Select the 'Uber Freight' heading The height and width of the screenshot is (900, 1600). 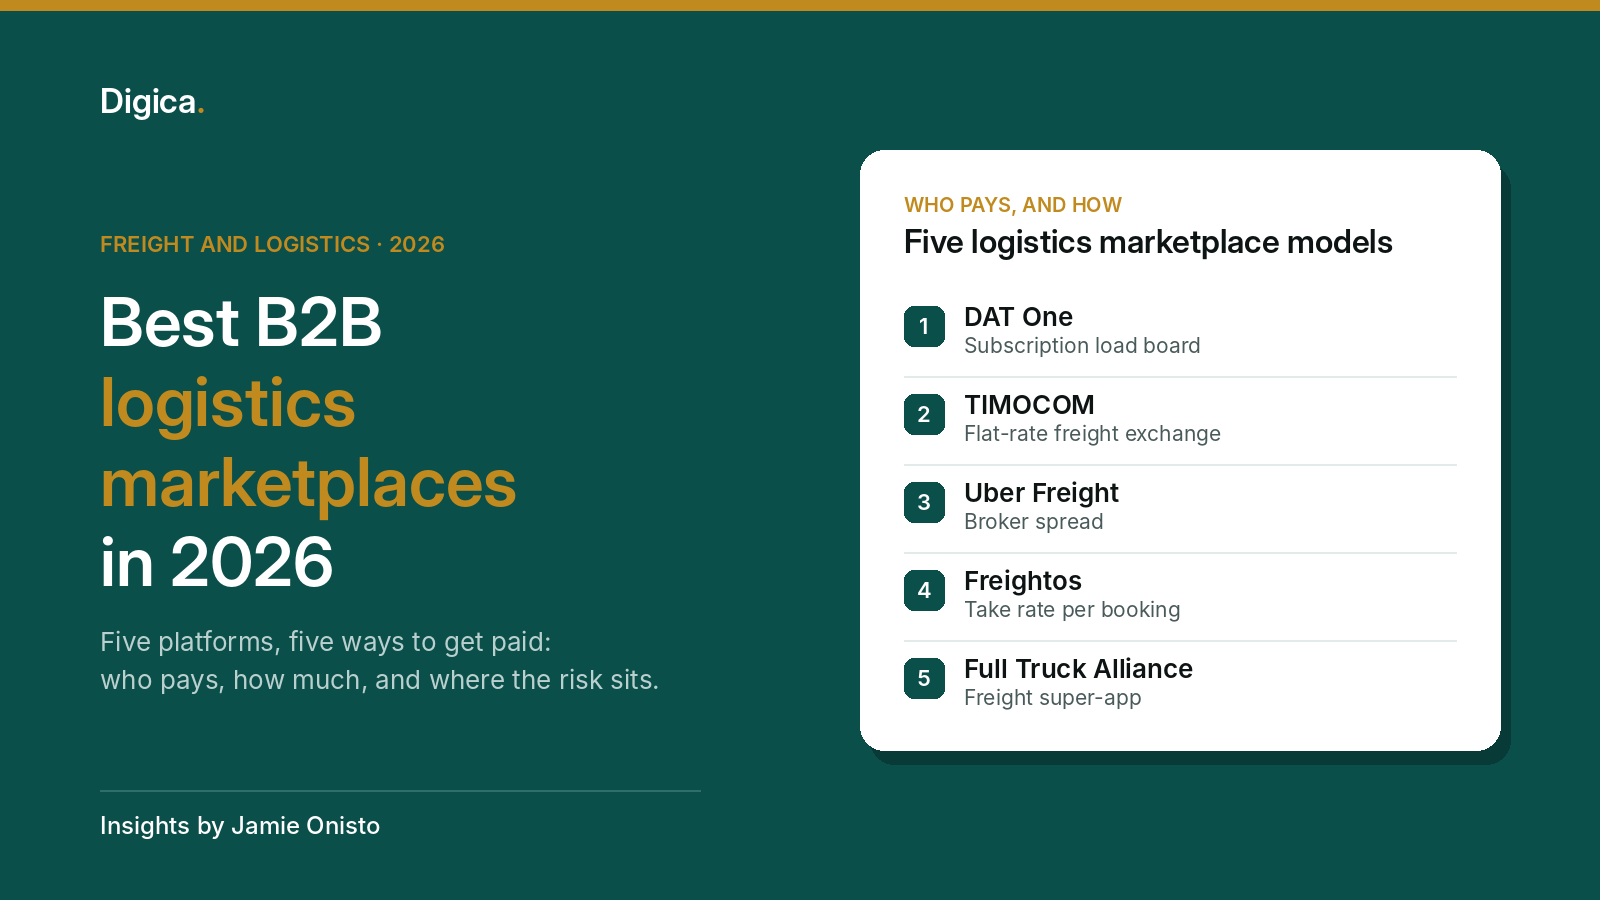1041,493
